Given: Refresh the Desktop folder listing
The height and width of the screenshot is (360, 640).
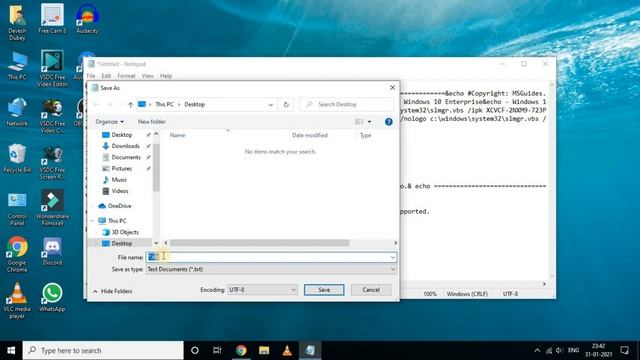Looking at the screenshot, I should [286, 104].
